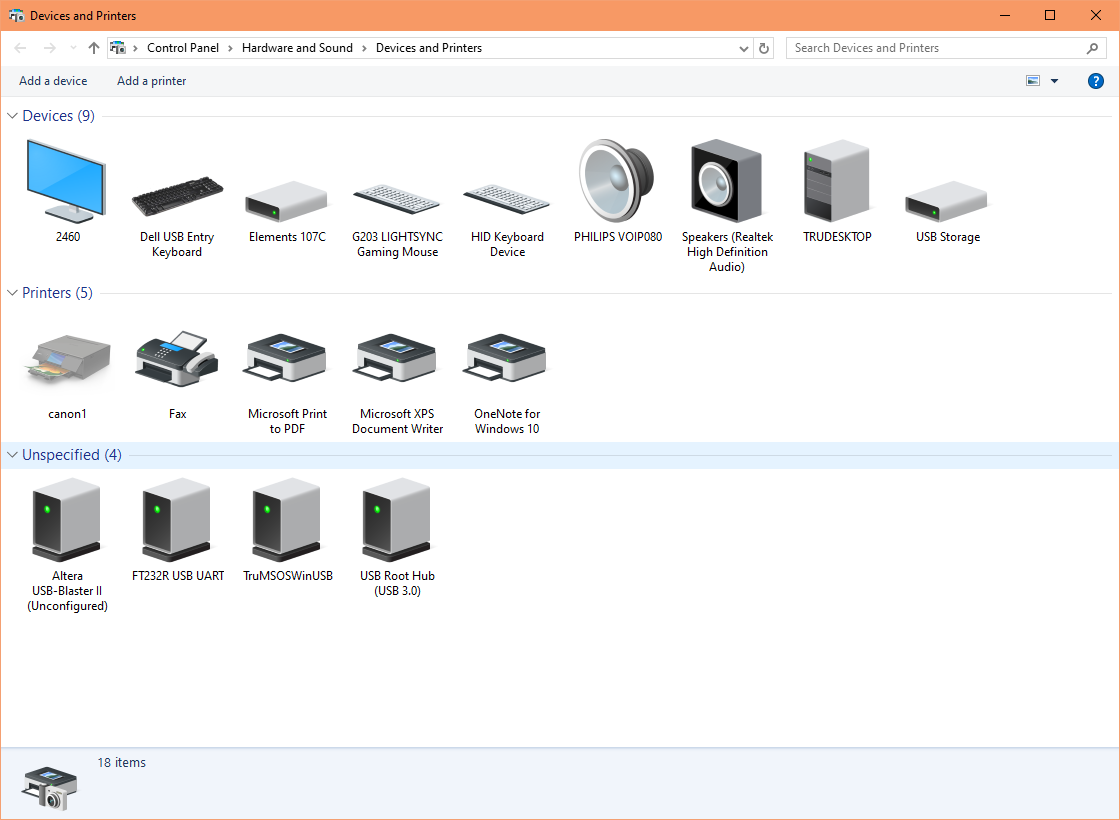Screen dimensions: 1120x820
Task: Click Devices and Printers breadcrumb
Action: tap(429, 48)
